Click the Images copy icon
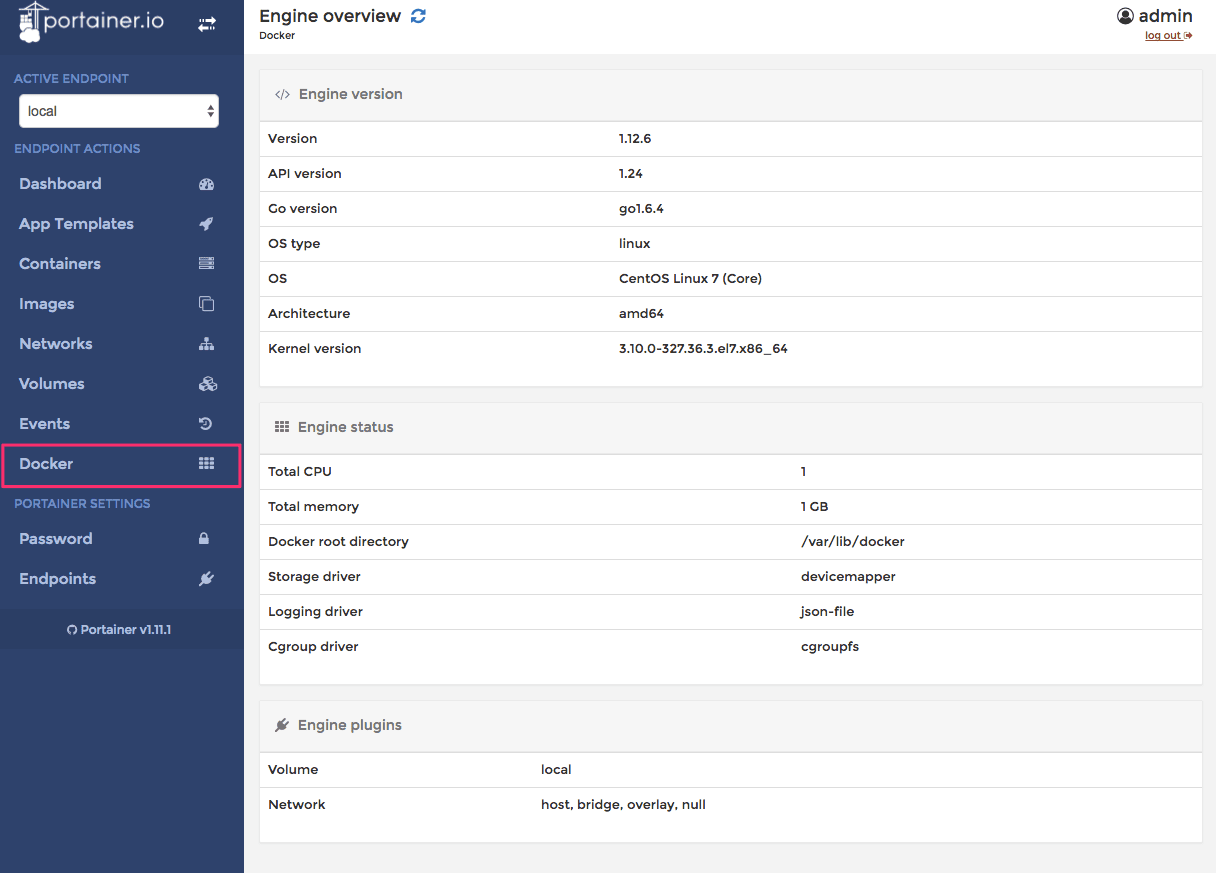1216x873 pixels. (207, 304)
